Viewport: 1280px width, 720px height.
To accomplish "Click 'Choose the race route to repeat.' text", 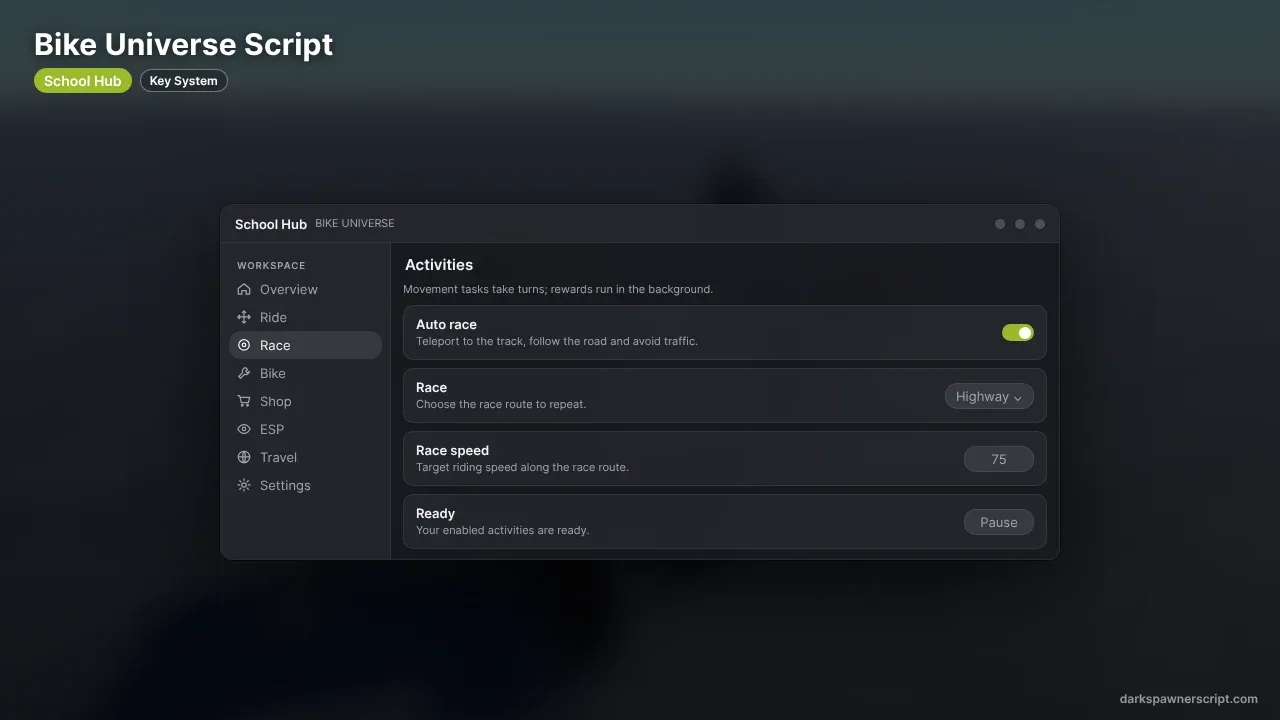I will 501,404.
